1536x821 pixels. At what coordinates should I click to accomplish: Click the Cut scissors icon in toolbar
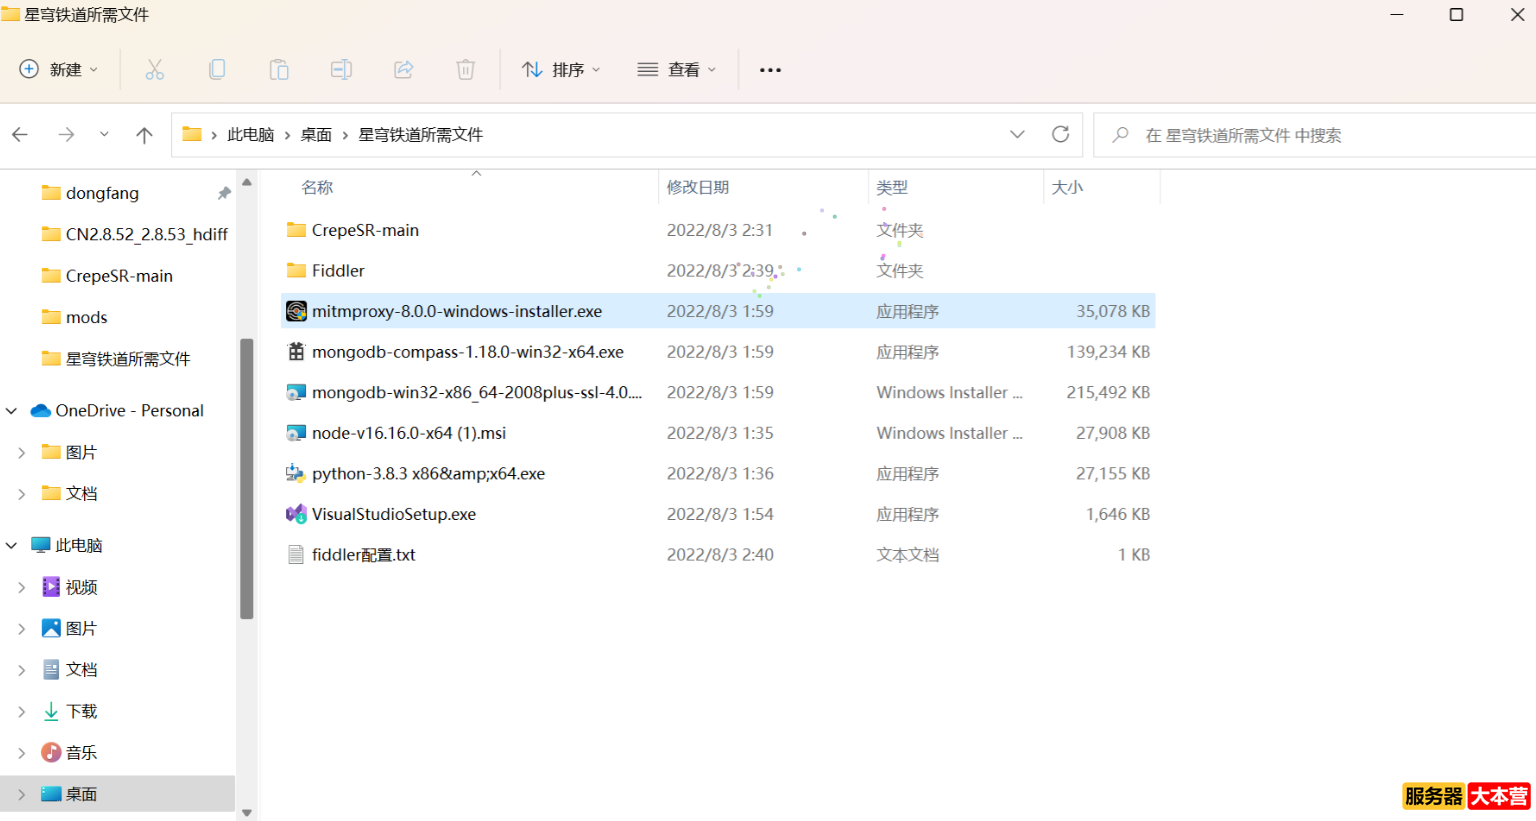pyautogui.click(x=154, y=69)
